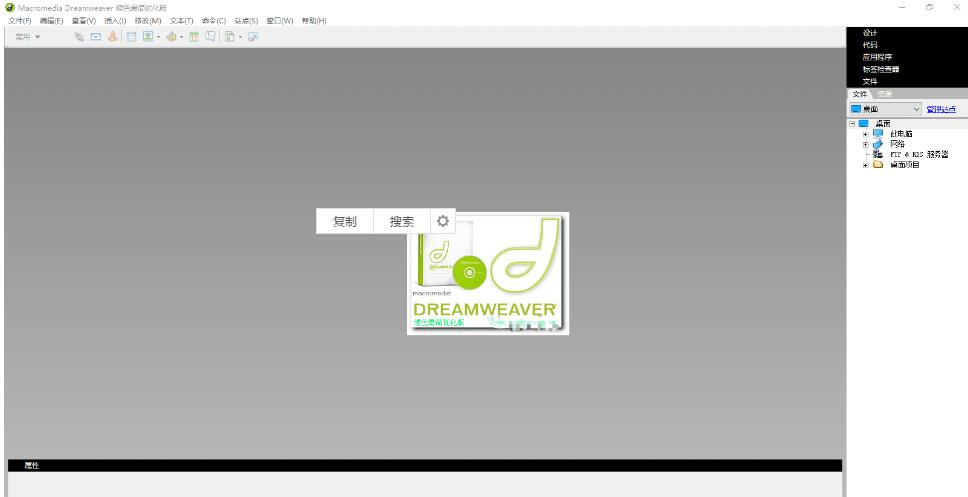Open the 帮助(H) menu
The height and width of the screenshot is (497, 968).
[x=314, y=20]
